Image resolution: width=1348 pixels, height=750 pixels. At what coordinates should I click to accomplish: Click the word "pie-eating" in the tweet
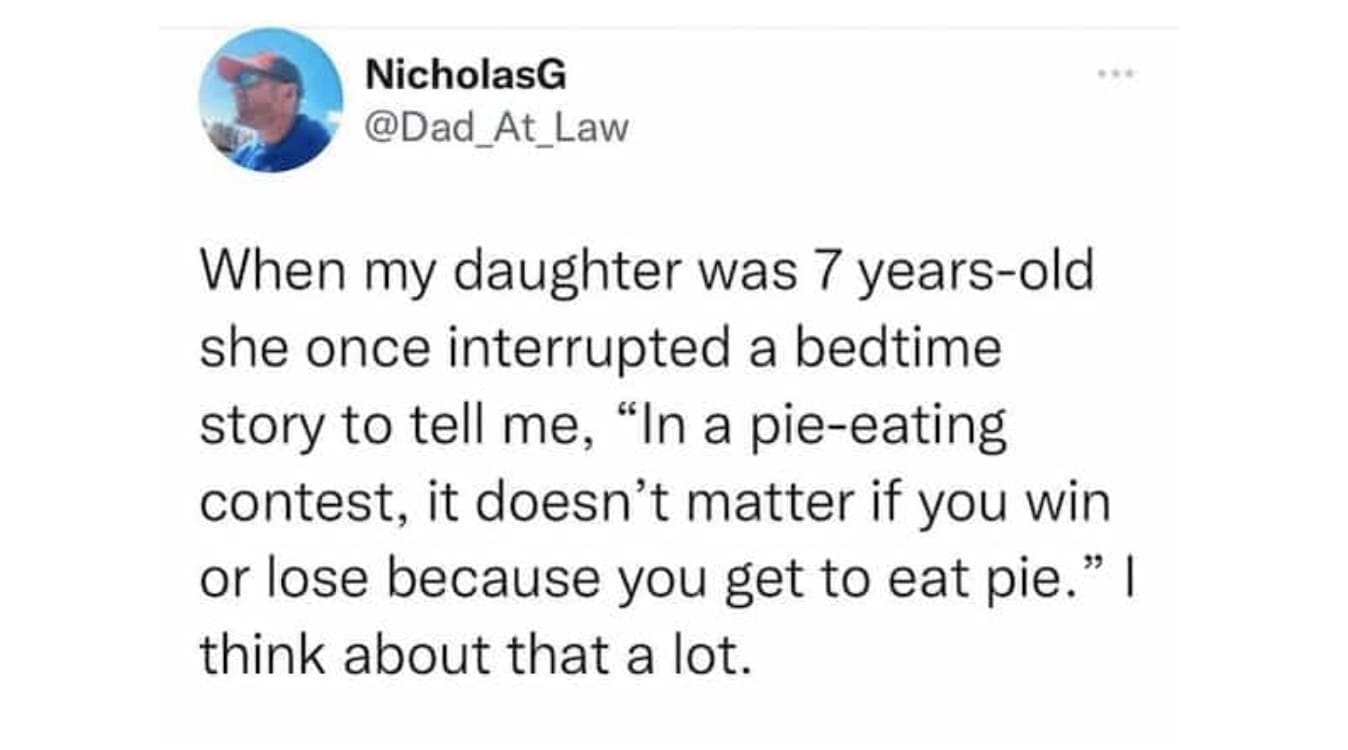(885, 427)
